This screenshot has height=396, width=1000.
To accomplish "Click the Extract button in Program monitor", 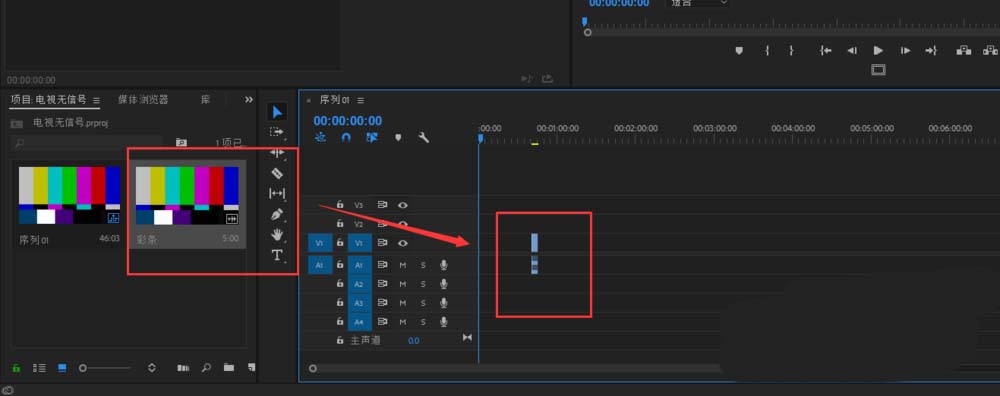I will pyautogui.click(x=991, y=50).
